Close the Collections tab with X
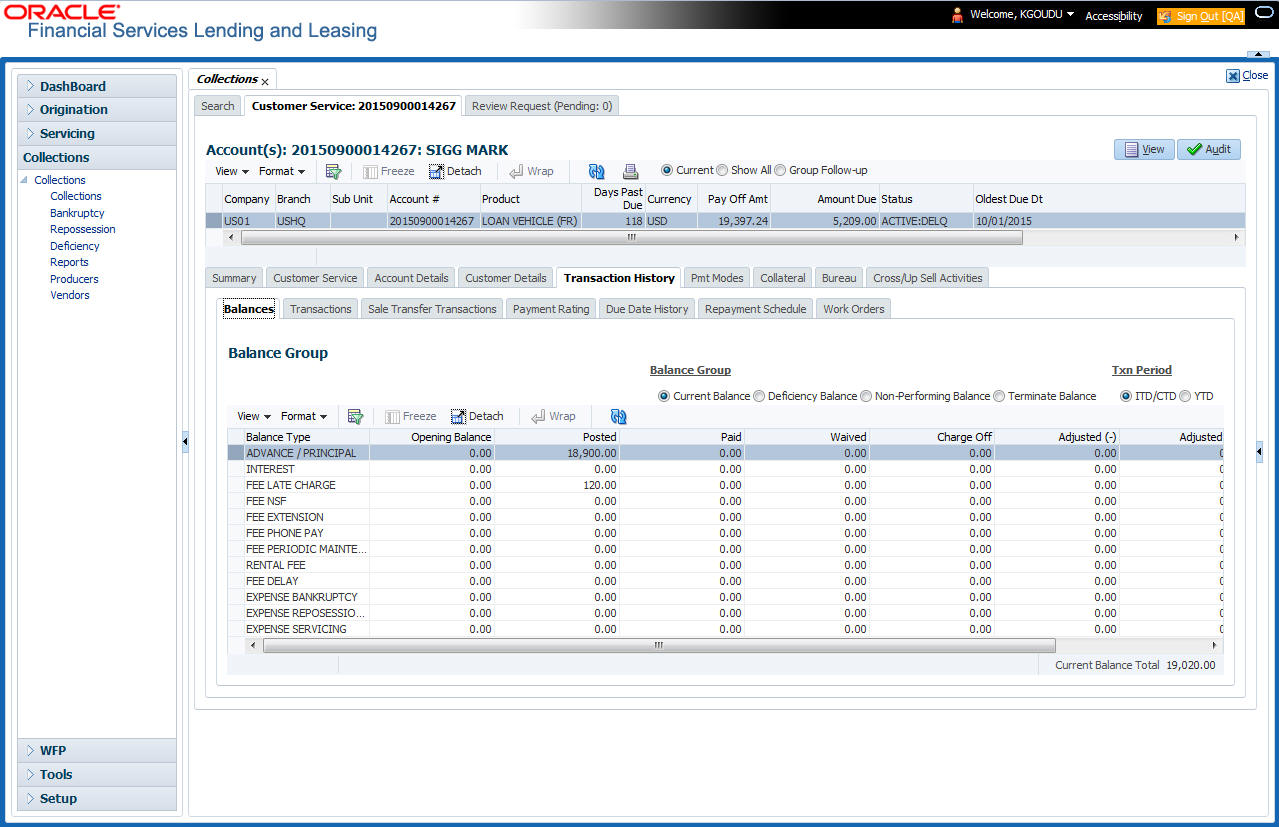Image resolution: width=1279 pixels, height=827 pixels. pos(265,80)
